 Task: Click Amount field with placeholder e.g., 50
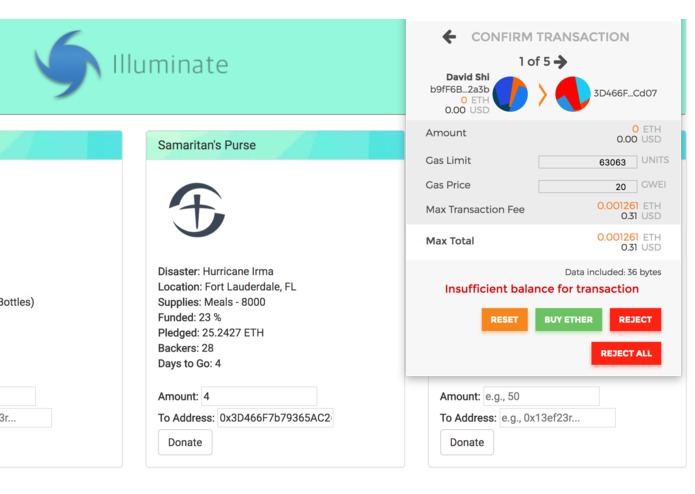541,396
